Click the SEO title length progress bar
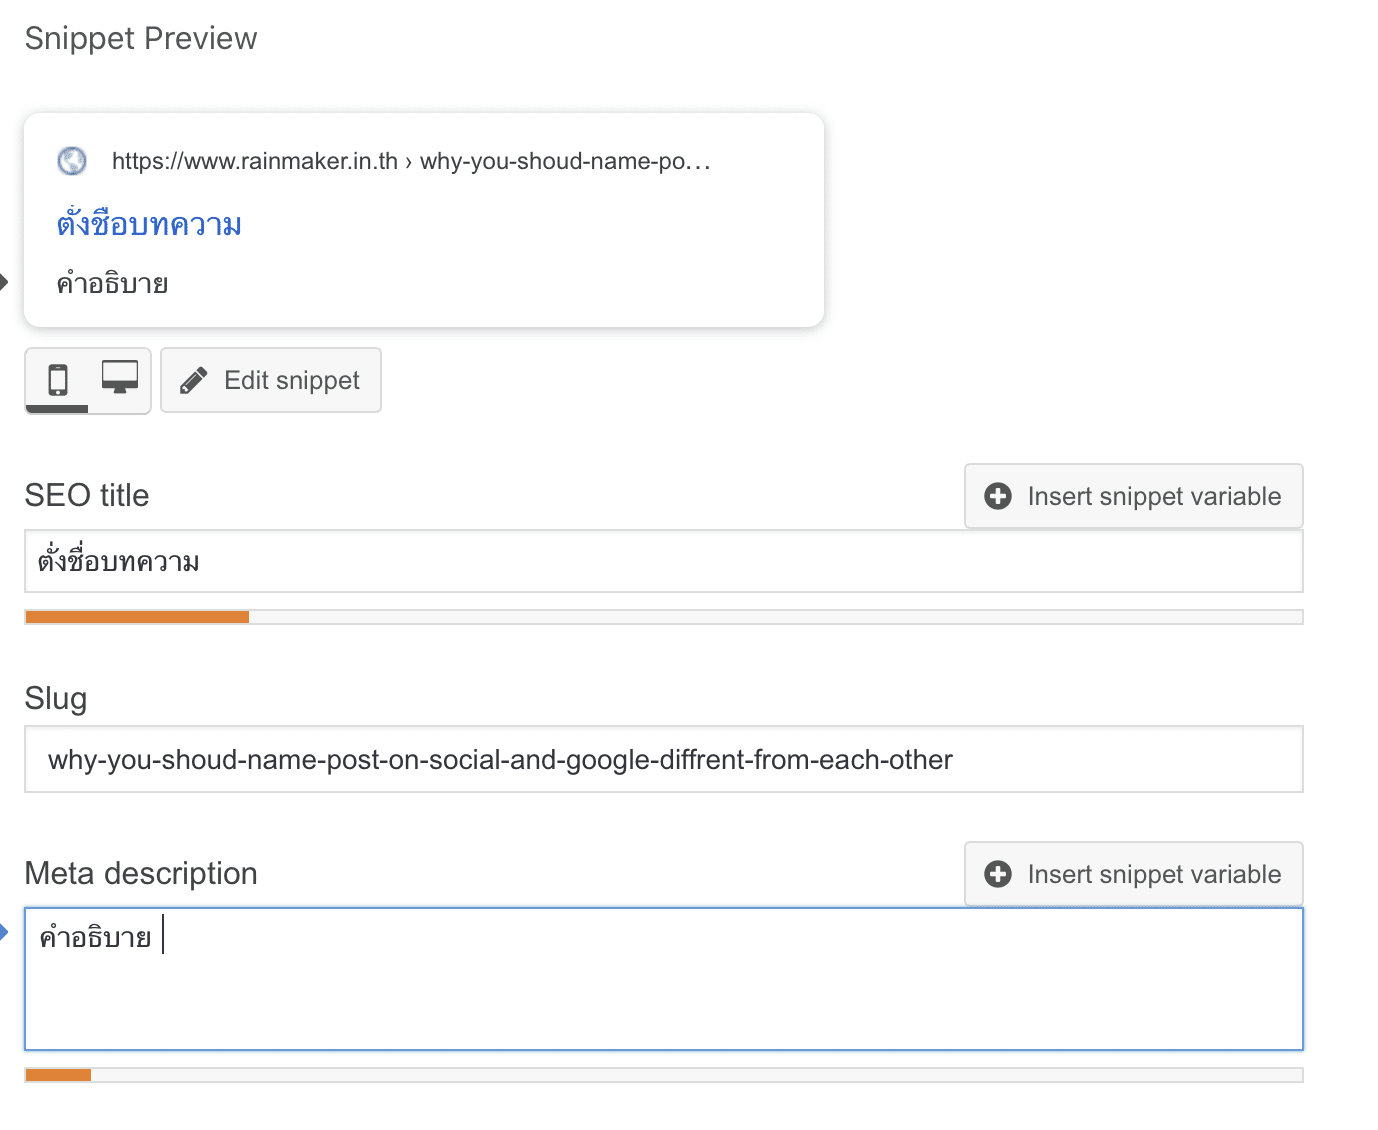Screen dimensions: 1378x1130 (663, 617)
